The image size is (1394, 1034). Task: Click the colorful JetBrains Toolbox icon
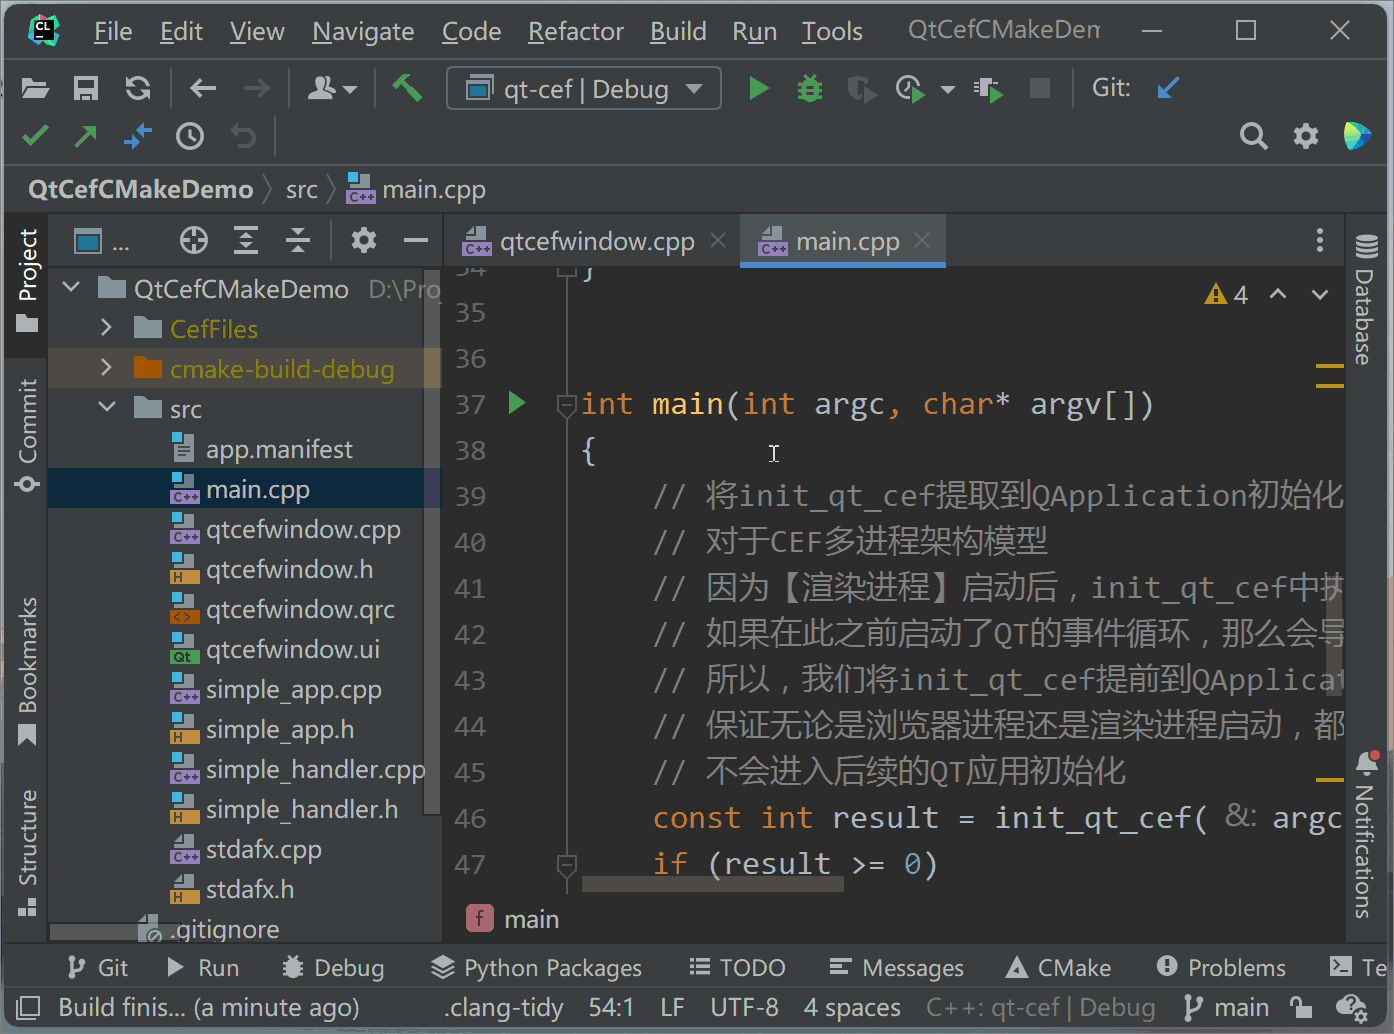tap(1357, 135)
